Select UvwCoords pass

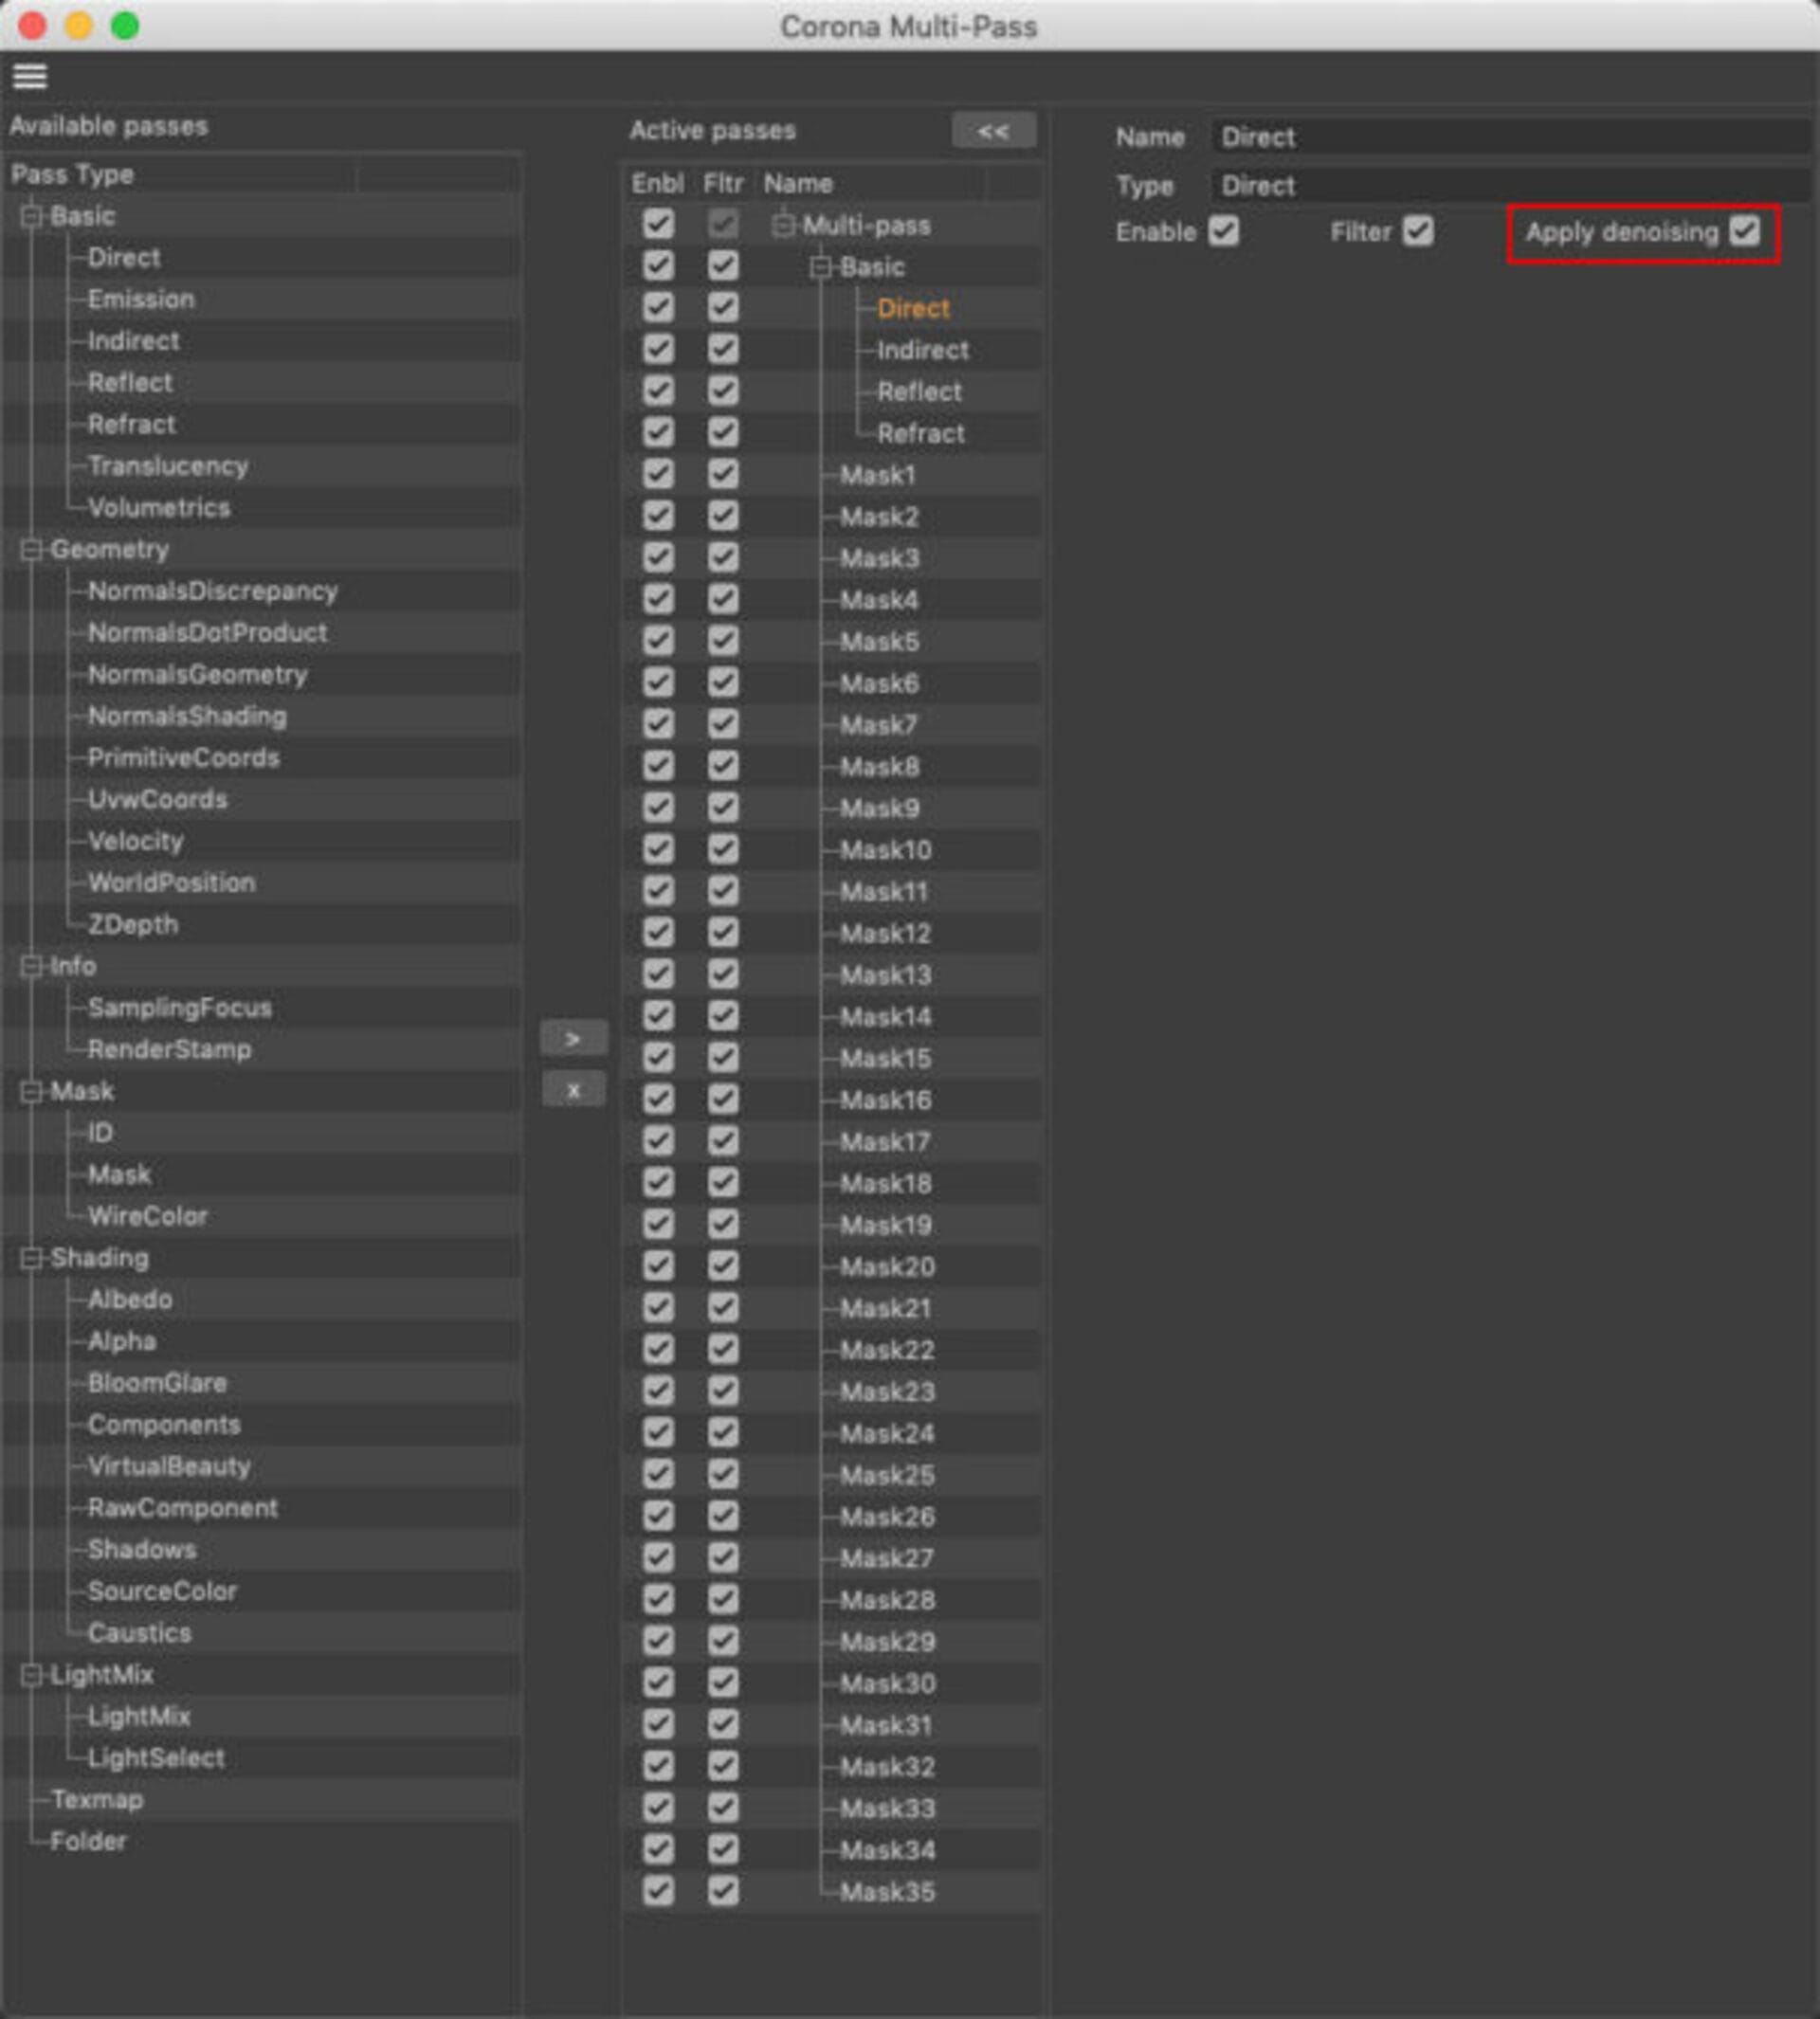[158, 800]
